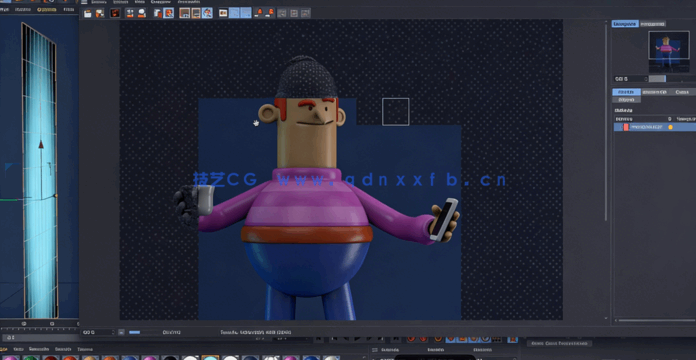Click the hamburger icon left of the File menu
This screenshot has width=696, height=360.
(x=84, y=2)
